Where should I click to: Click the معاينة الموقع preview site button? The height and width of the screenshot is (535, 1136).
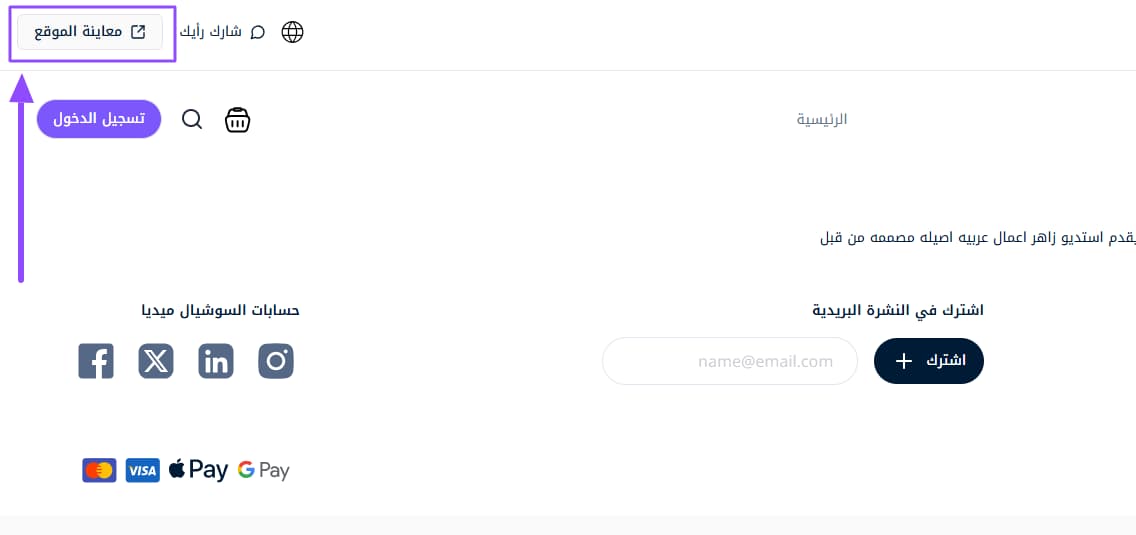point(90,32)
